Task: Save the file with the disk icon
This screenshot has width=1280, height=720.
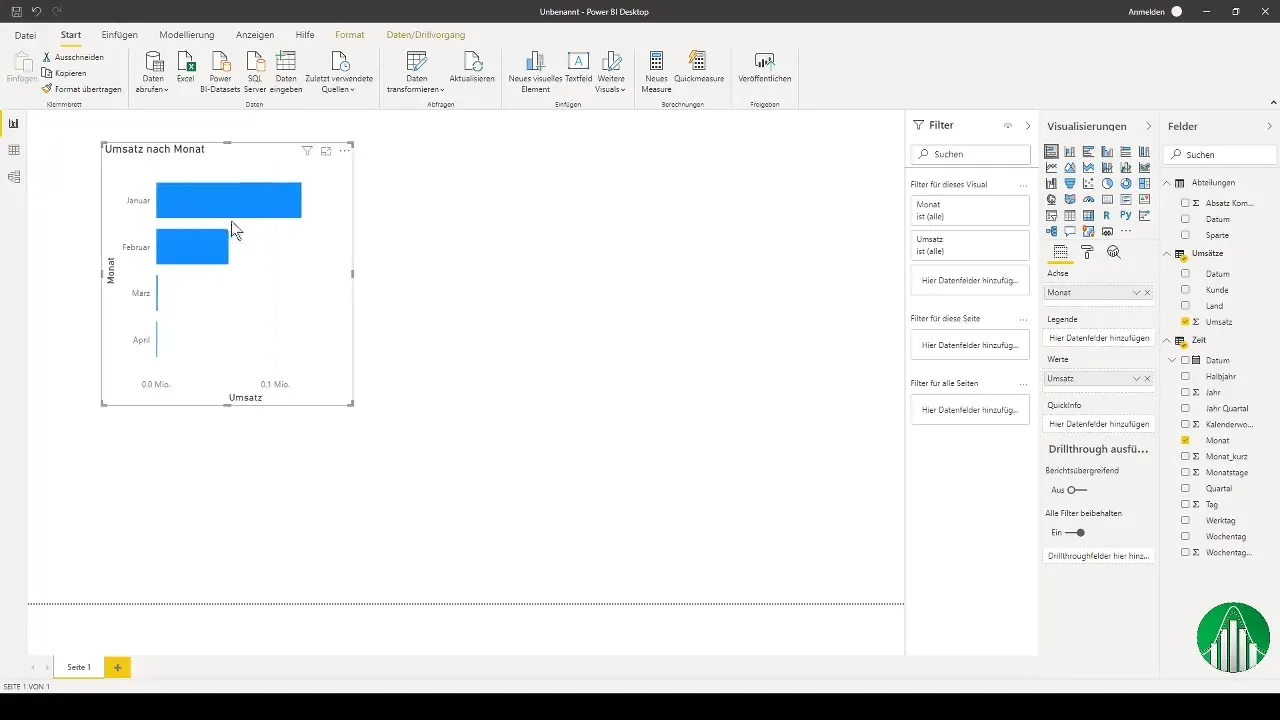Action: click(16, 11)
